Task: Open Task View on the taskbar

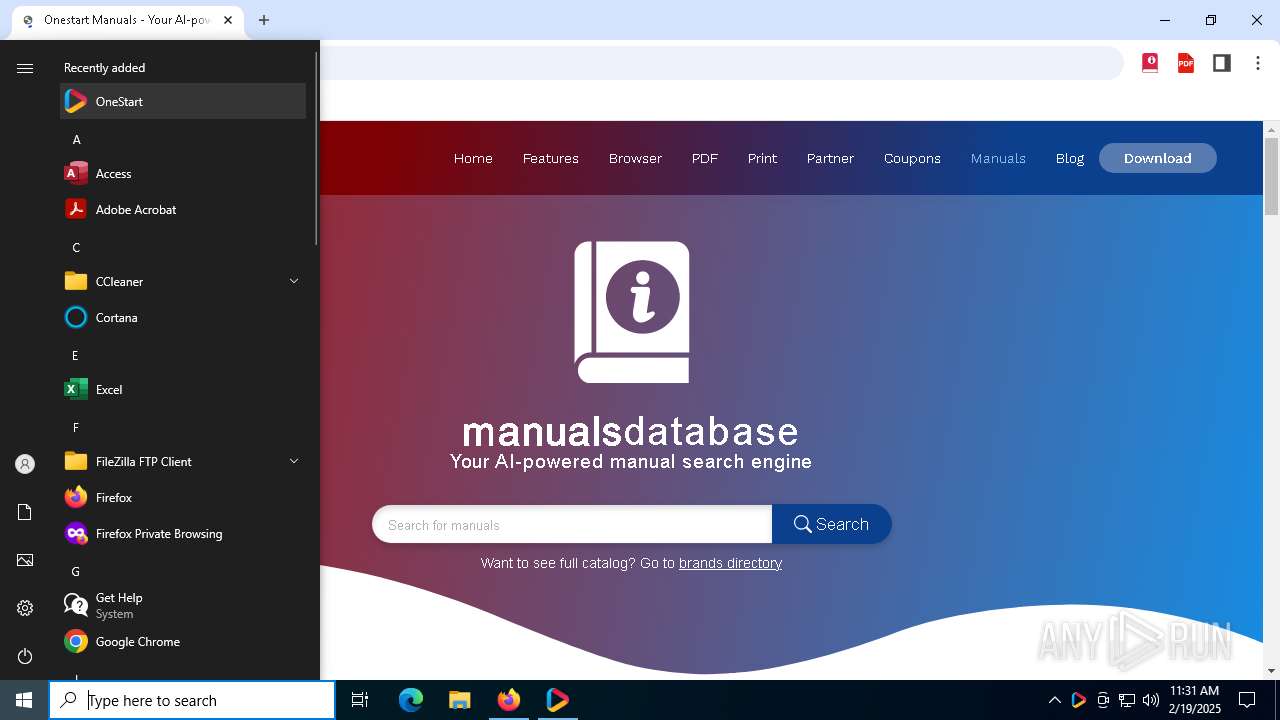Action: click(360, 700)
